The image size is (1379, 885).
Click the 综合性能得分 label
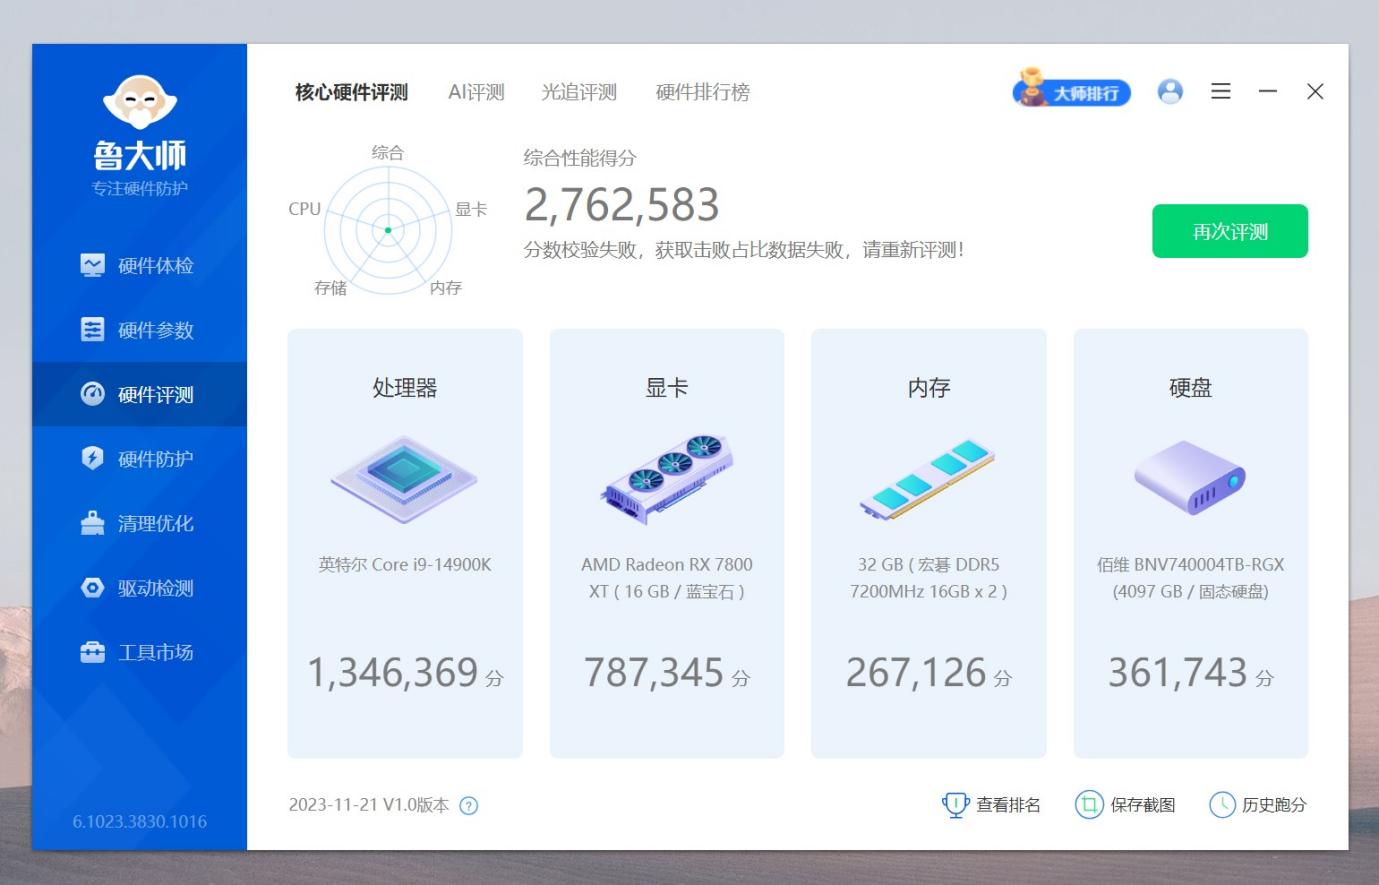tap(580, 158)
